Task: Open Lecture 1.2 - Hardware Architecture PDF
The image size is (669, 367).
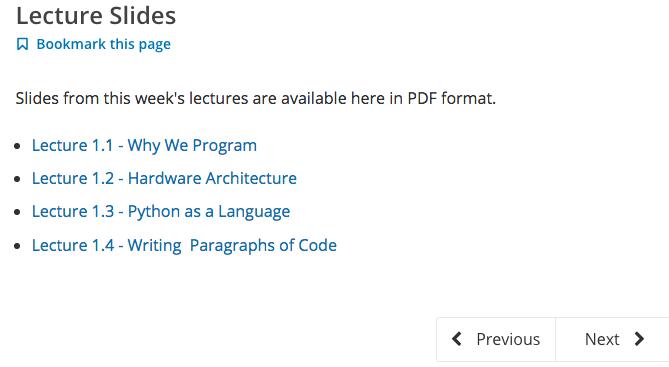Action: click(164, 178)
